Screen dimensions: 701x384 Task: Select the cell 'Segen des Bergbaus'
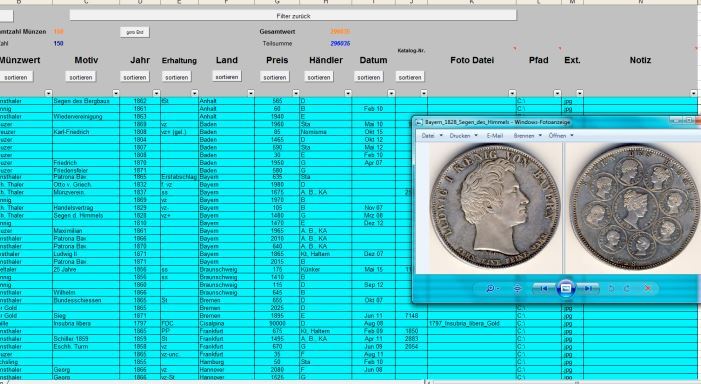[86, 101]
